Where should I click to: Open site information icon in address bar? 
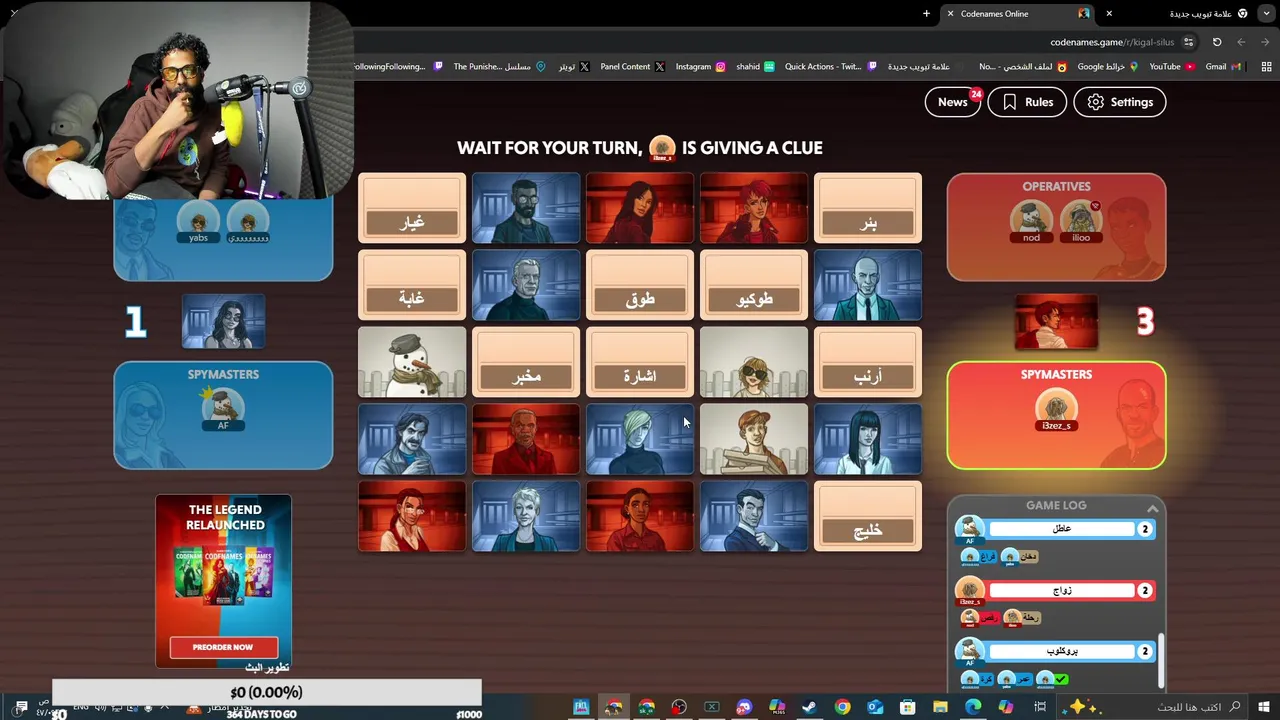tap(1188, 42)
